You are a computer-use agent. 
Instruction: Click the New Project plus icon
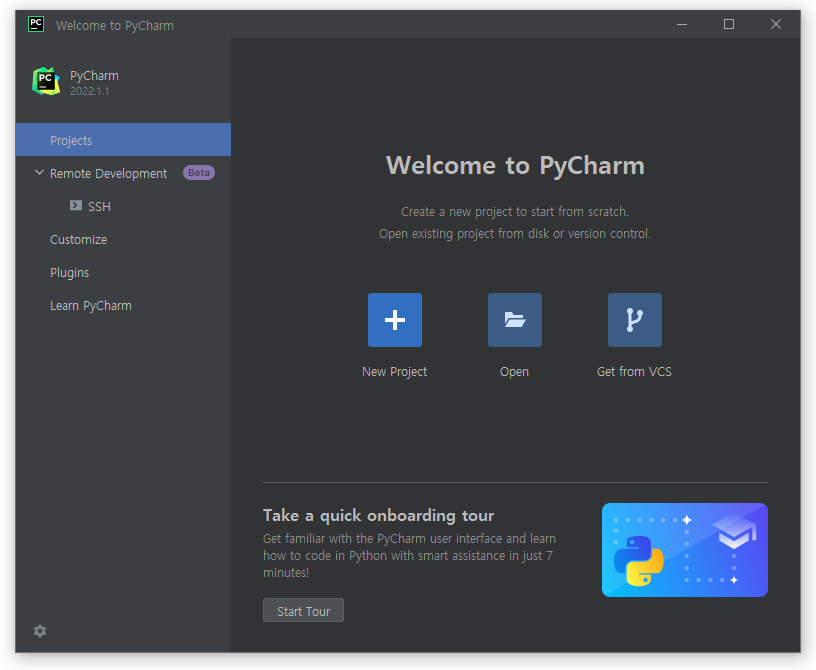[394, 320]
